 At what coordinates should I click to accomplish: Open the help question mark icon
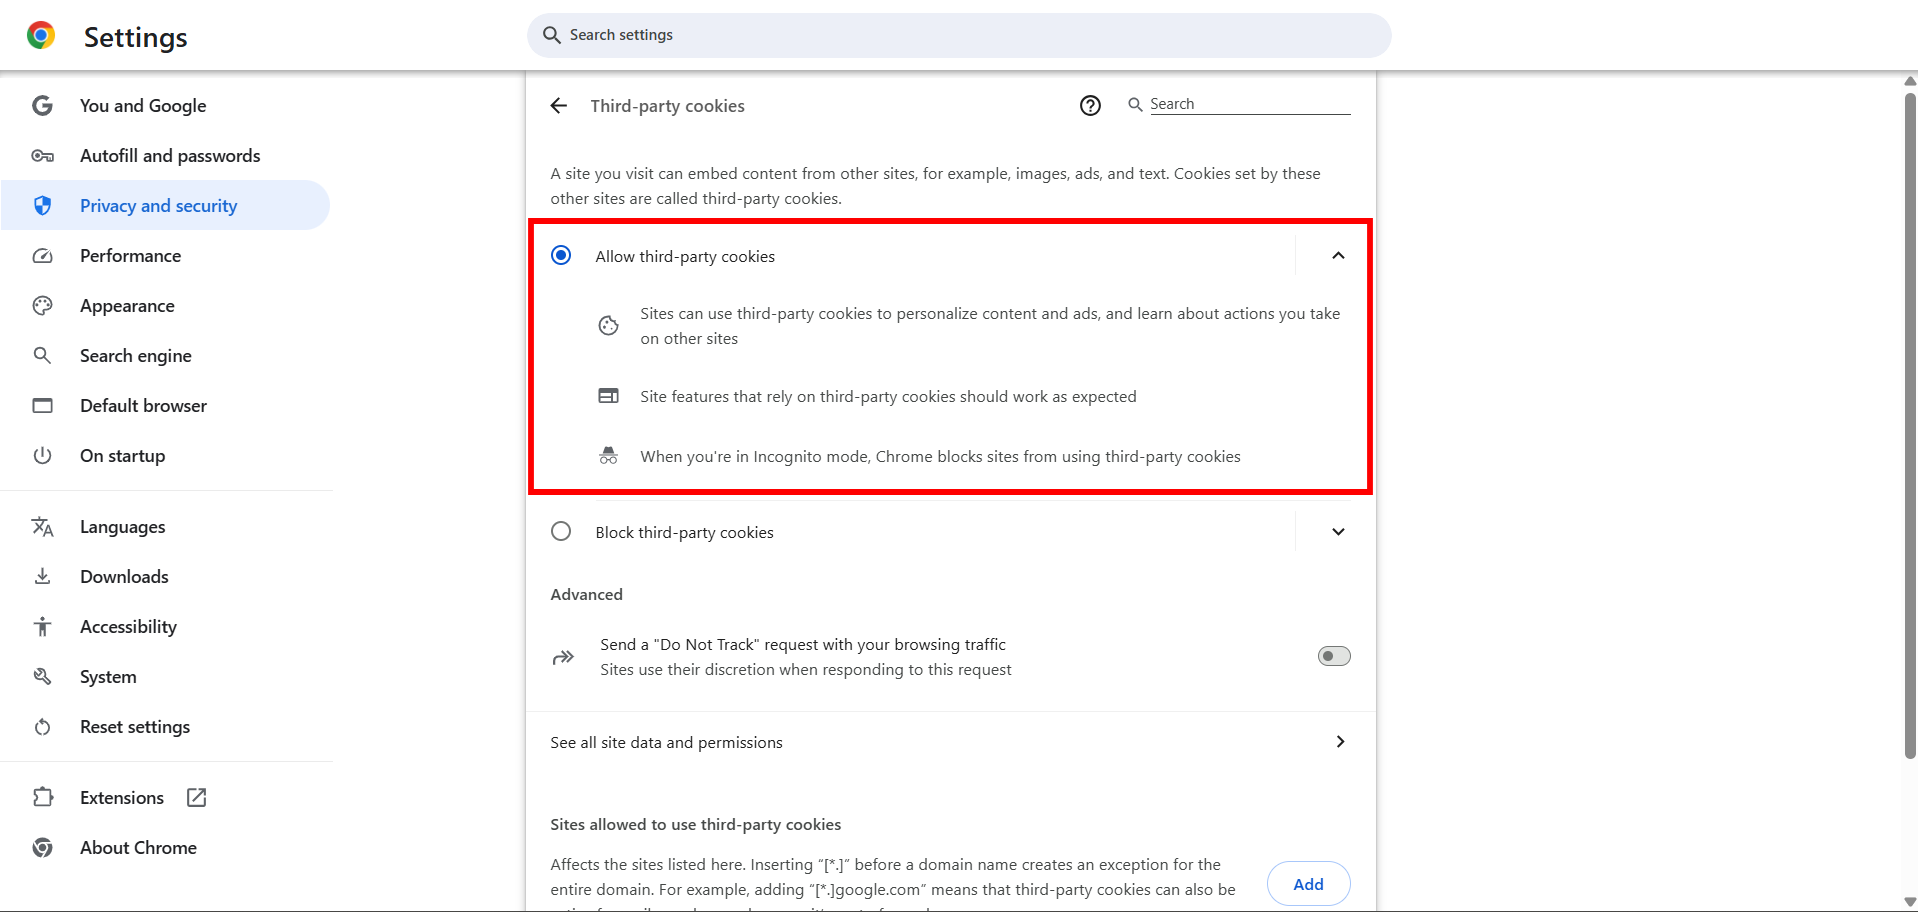pyautogui.click(x=1090, y=106)
